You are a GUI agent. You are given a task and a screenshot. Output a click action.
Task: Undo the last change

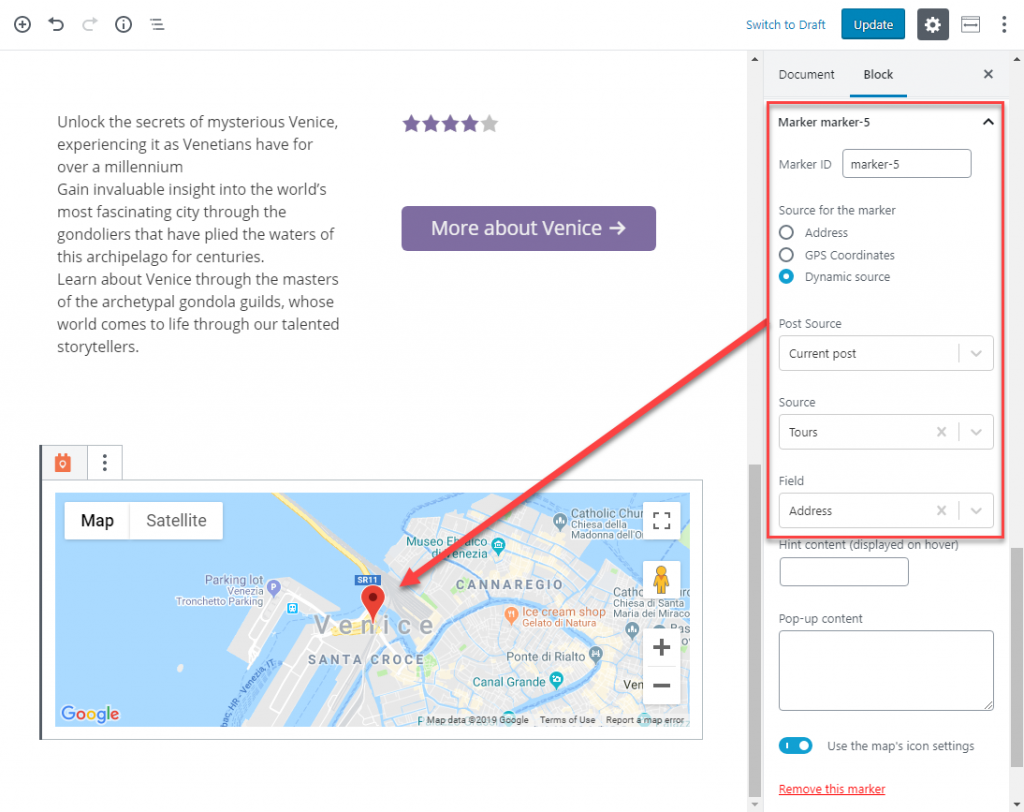tap(55, 24)
